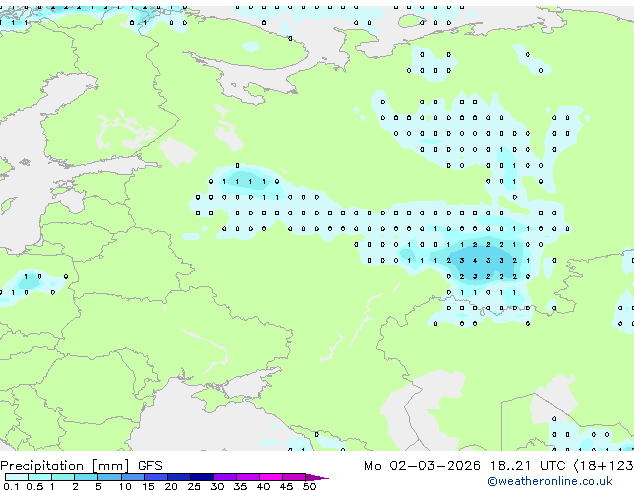Image resolution: width=634 pixels, height=490 pixels.
Task: Click the "30" legend scale label
Action: coord(217,486)
